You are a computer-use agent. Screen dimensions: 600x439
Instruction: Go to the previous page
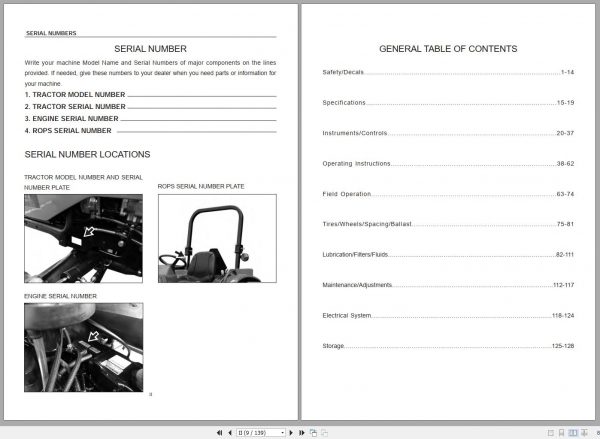point(230,432)
